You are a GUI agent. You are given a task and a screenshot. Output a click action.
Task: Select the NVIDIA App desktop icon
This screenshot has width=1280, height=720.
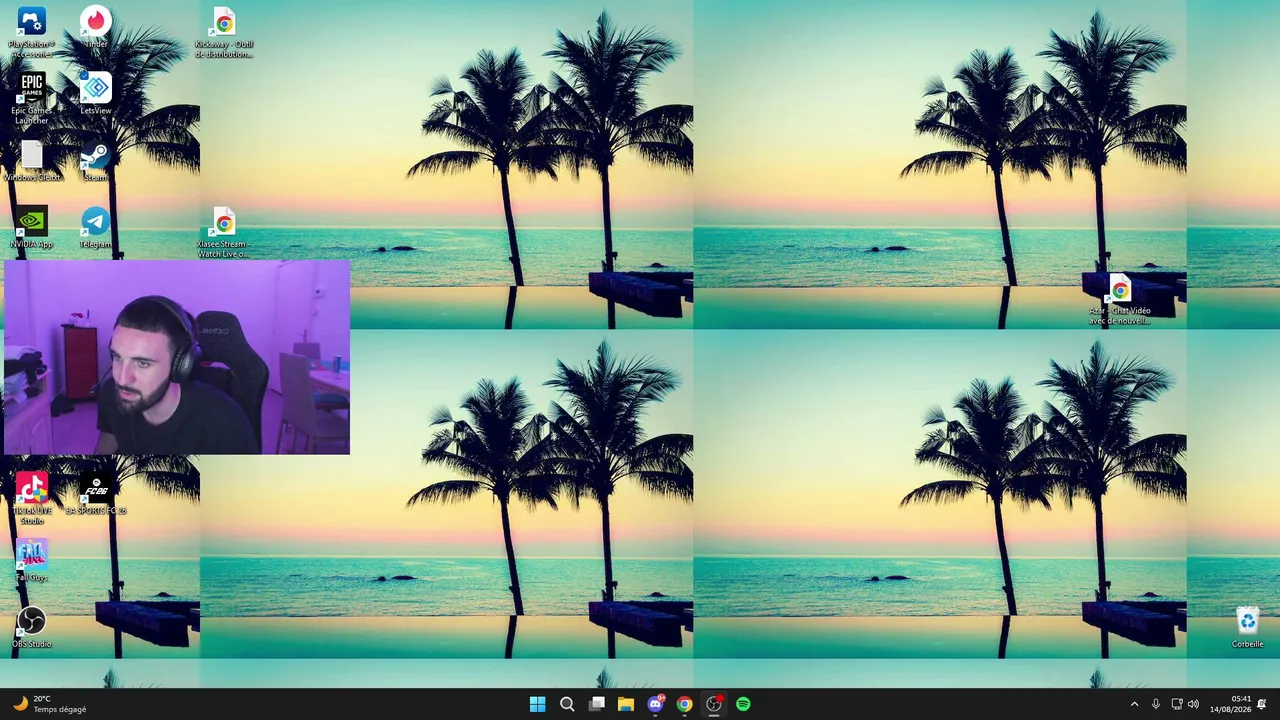coord(31,227)
